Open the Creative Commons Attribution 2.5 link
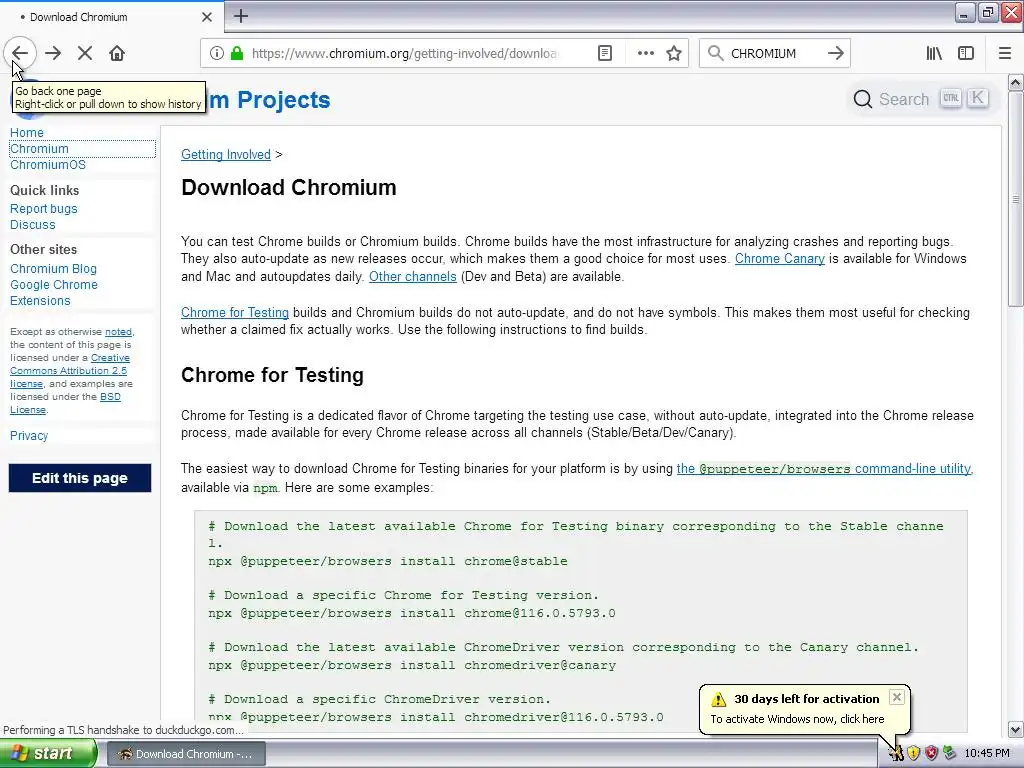 tap(69, 370)
